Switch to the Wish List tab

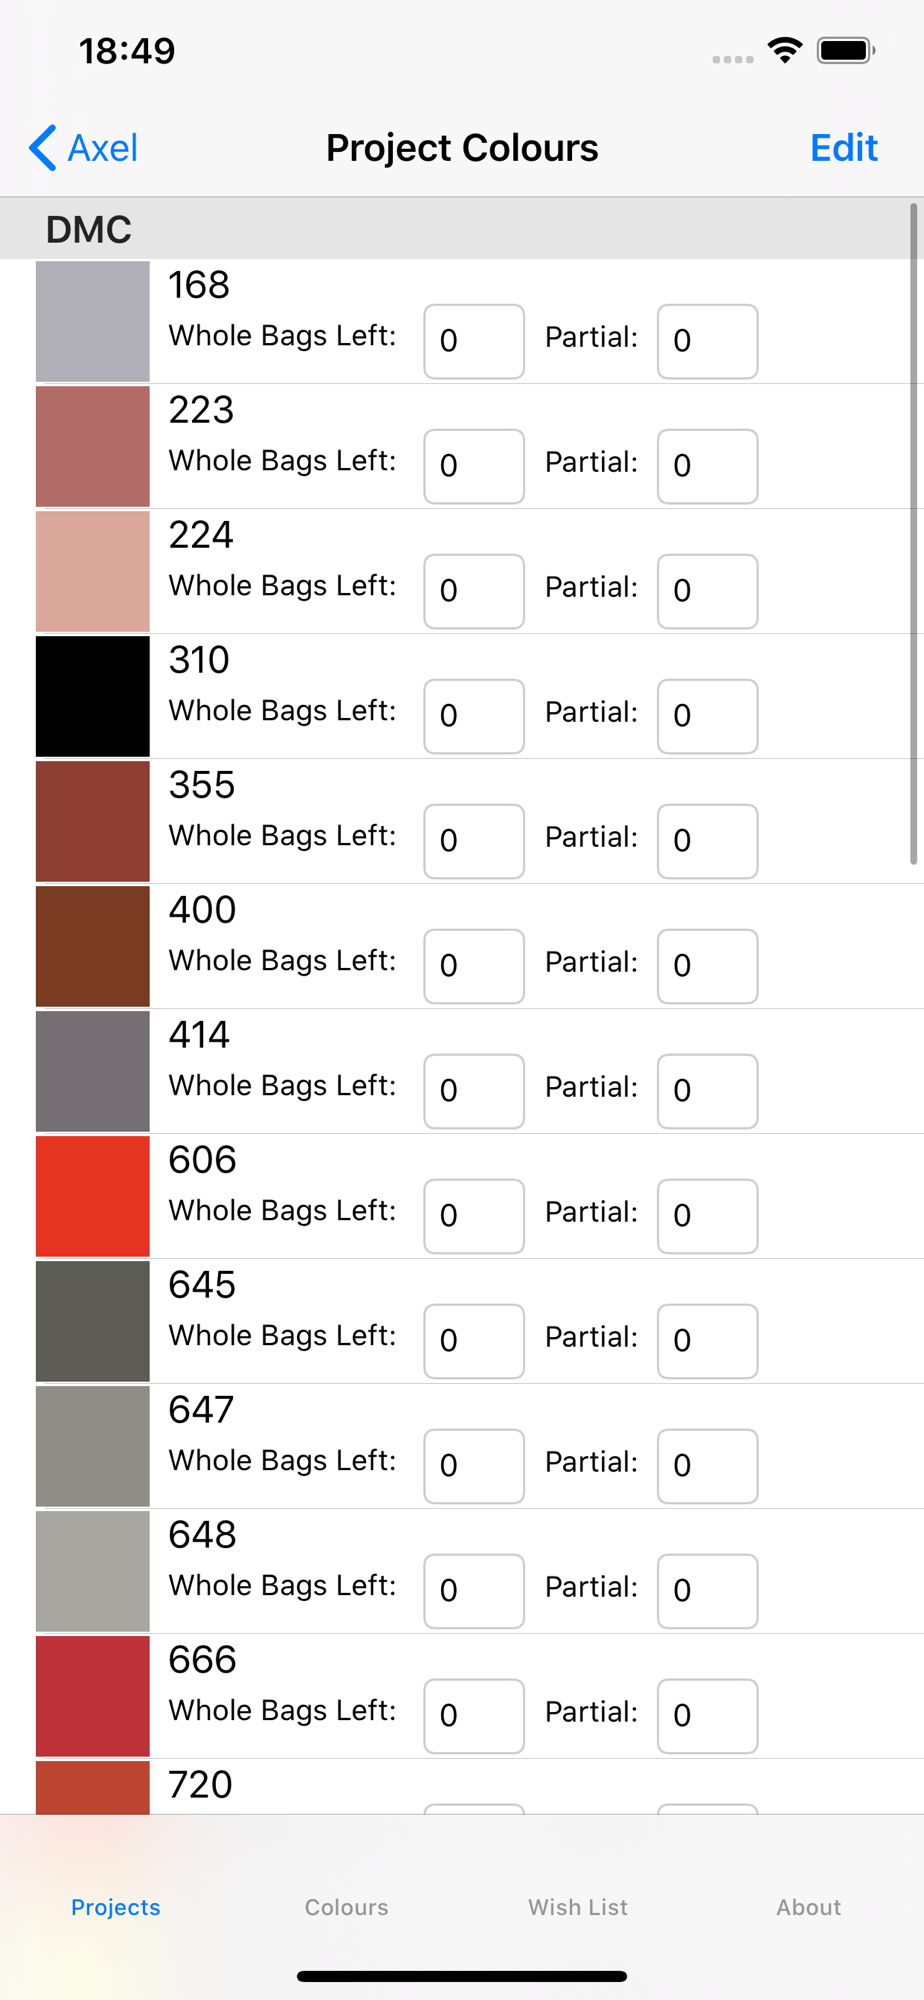click(578, 1907)
